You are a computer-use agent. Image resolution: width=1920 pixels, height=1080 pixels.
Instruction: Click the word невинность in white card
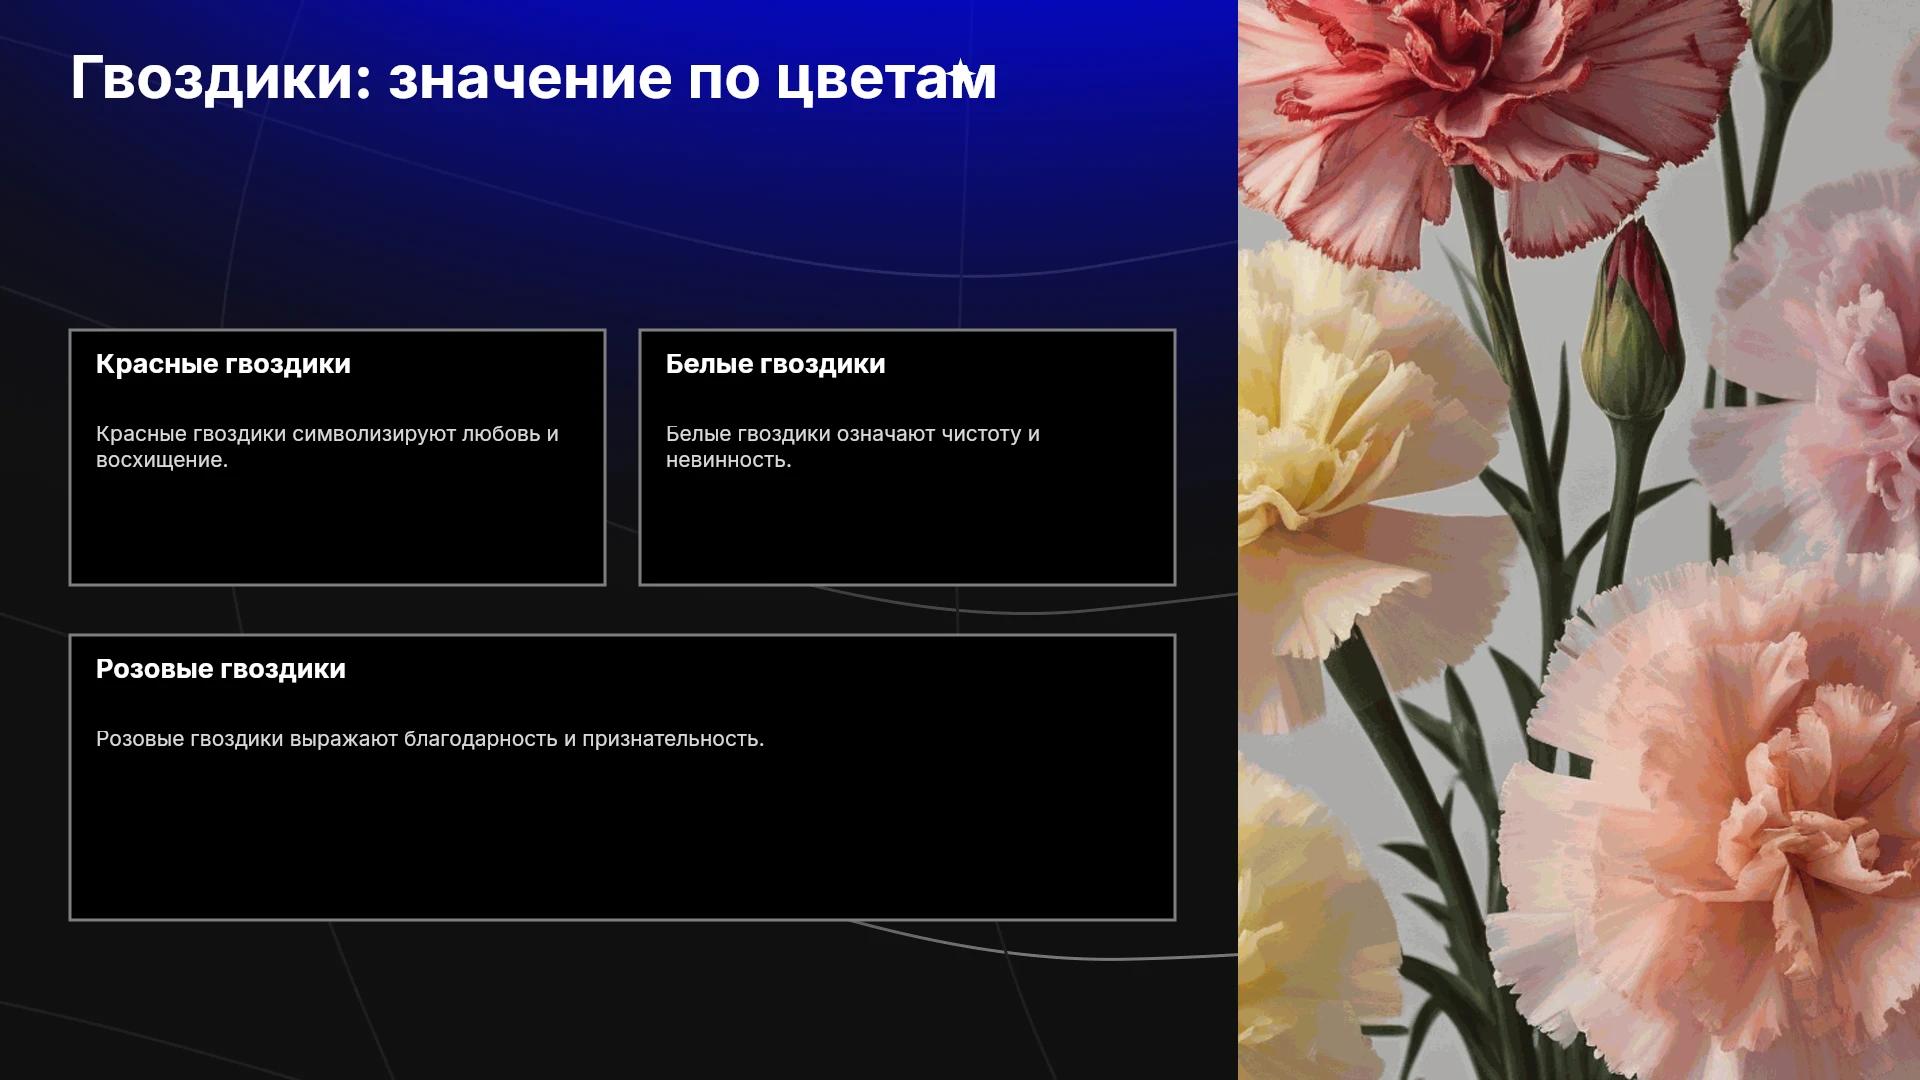(728, 460)
